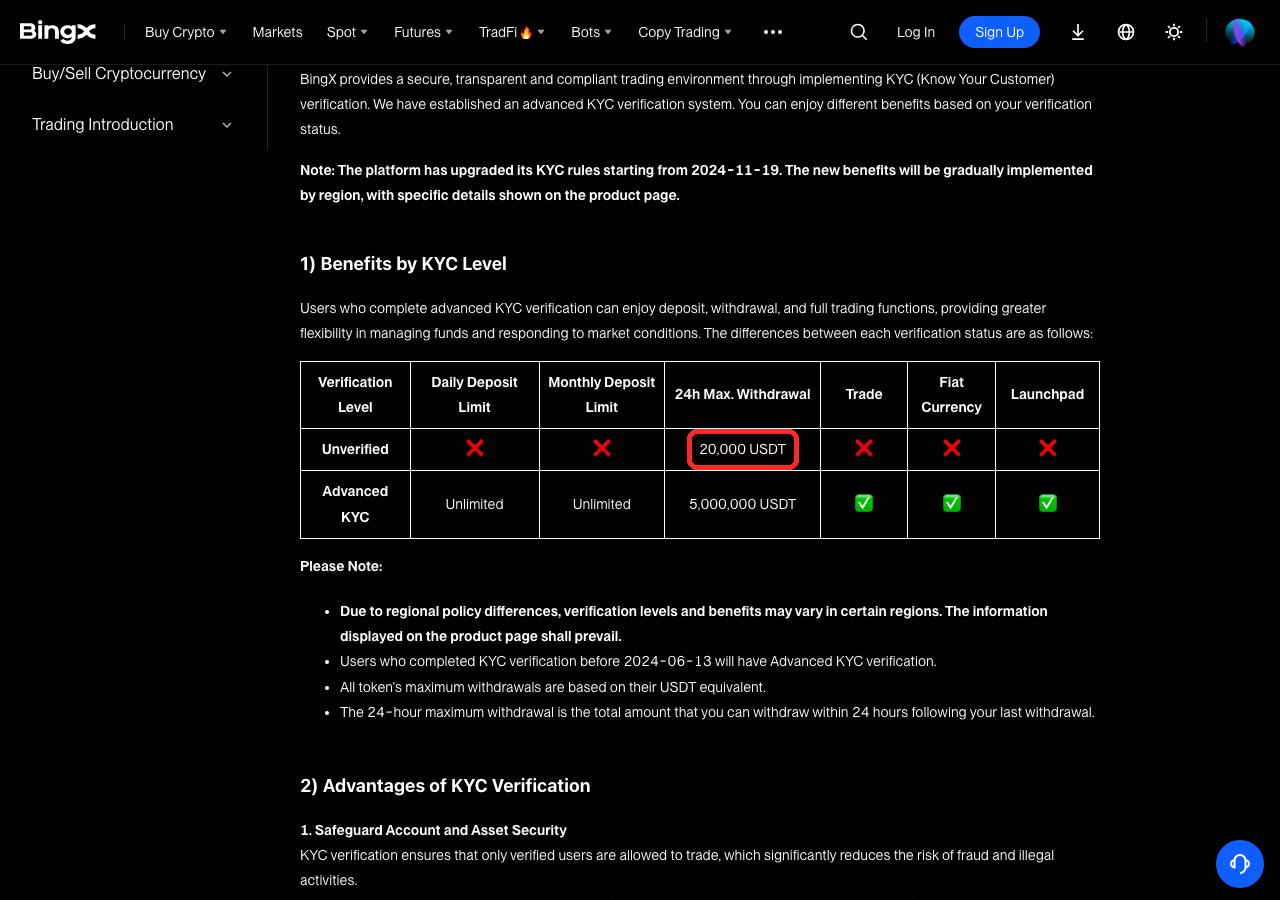
Task: Open the language globe icon
Action: (1126, 32)
